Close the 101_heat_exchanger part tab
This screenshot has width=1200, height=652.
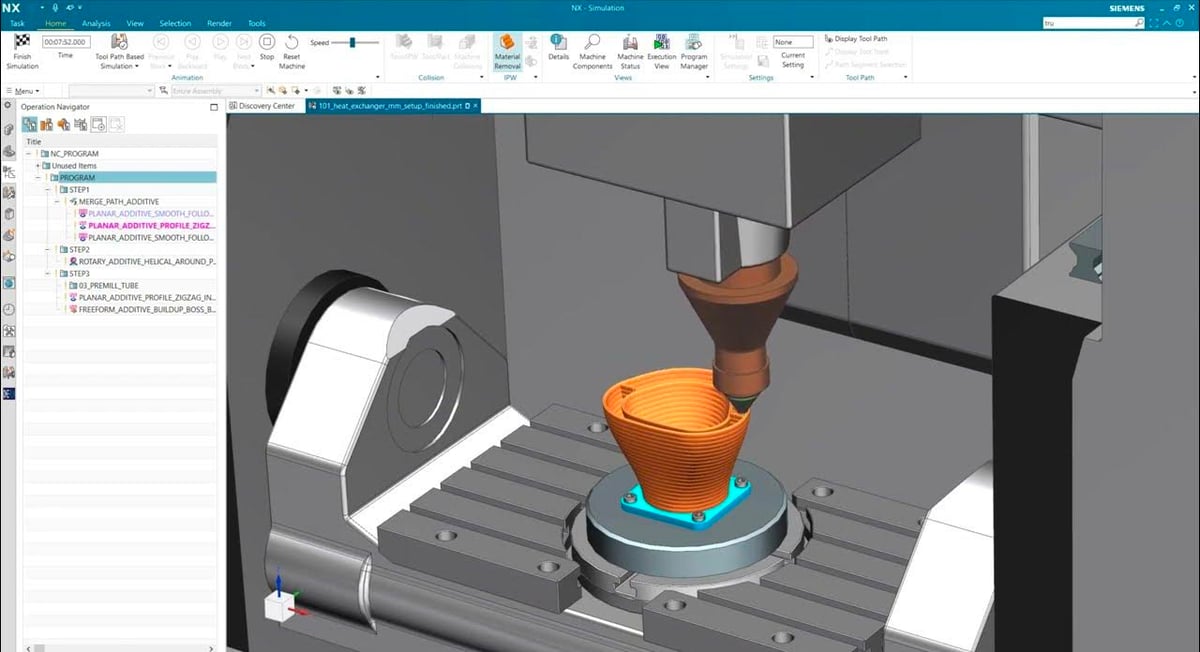click(x=476, y=105)
